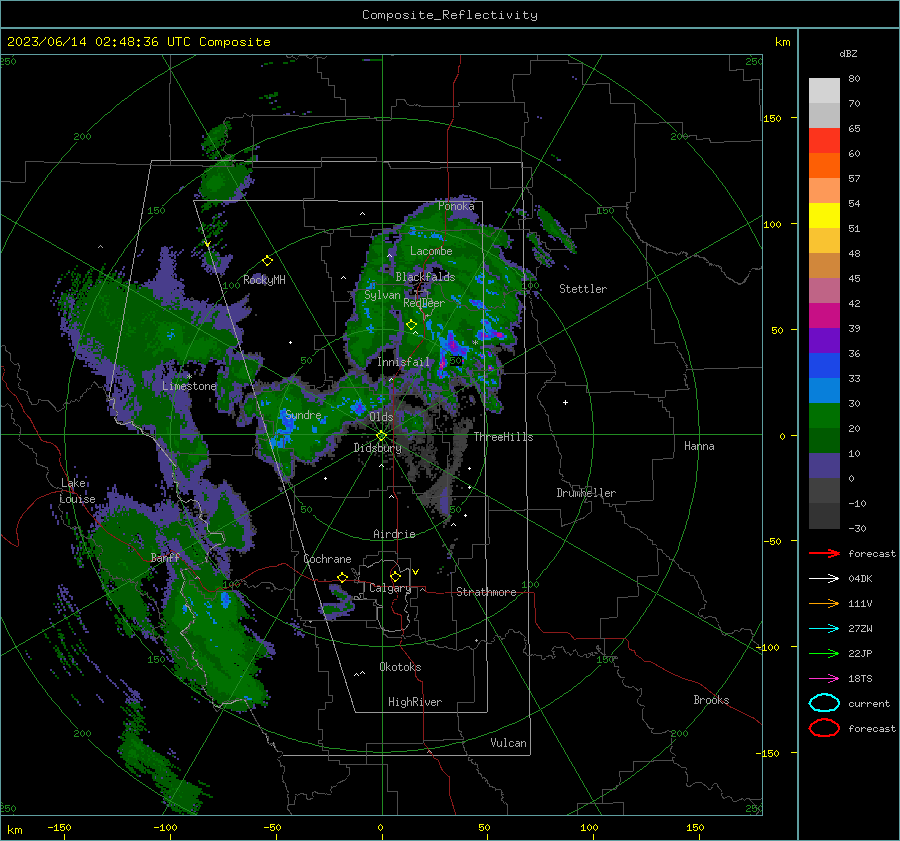Click the Blackfalds city label
This screenshot has height=841, width=900.
[425, 277]
